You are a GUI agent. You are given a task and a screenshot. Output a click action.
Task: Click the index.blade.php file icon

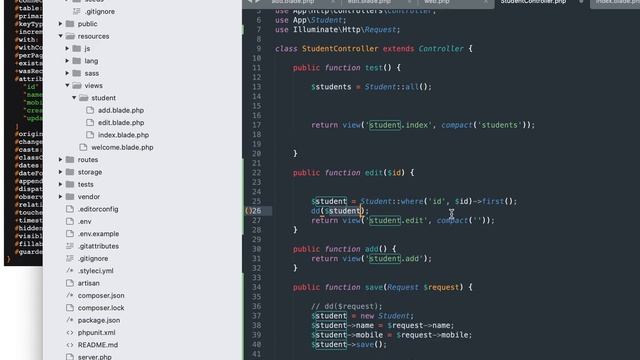pyautogui.click(x=90, y=135)
